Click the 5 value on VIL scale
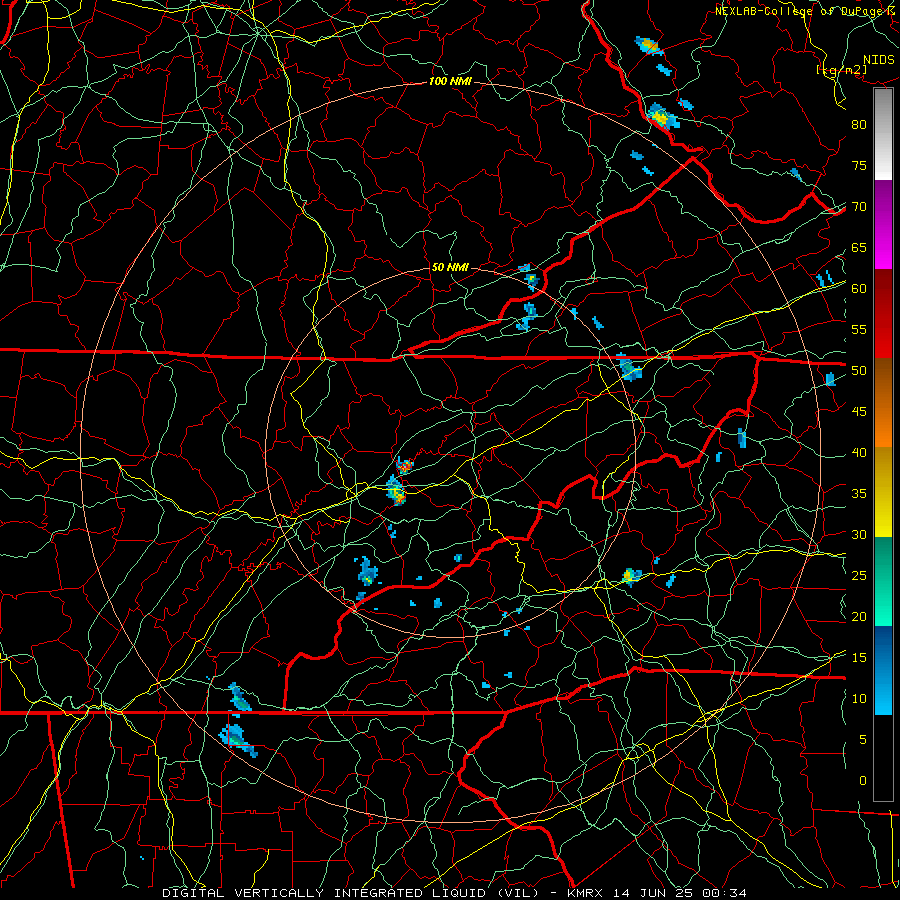900x900 pixels. [863, 740]
